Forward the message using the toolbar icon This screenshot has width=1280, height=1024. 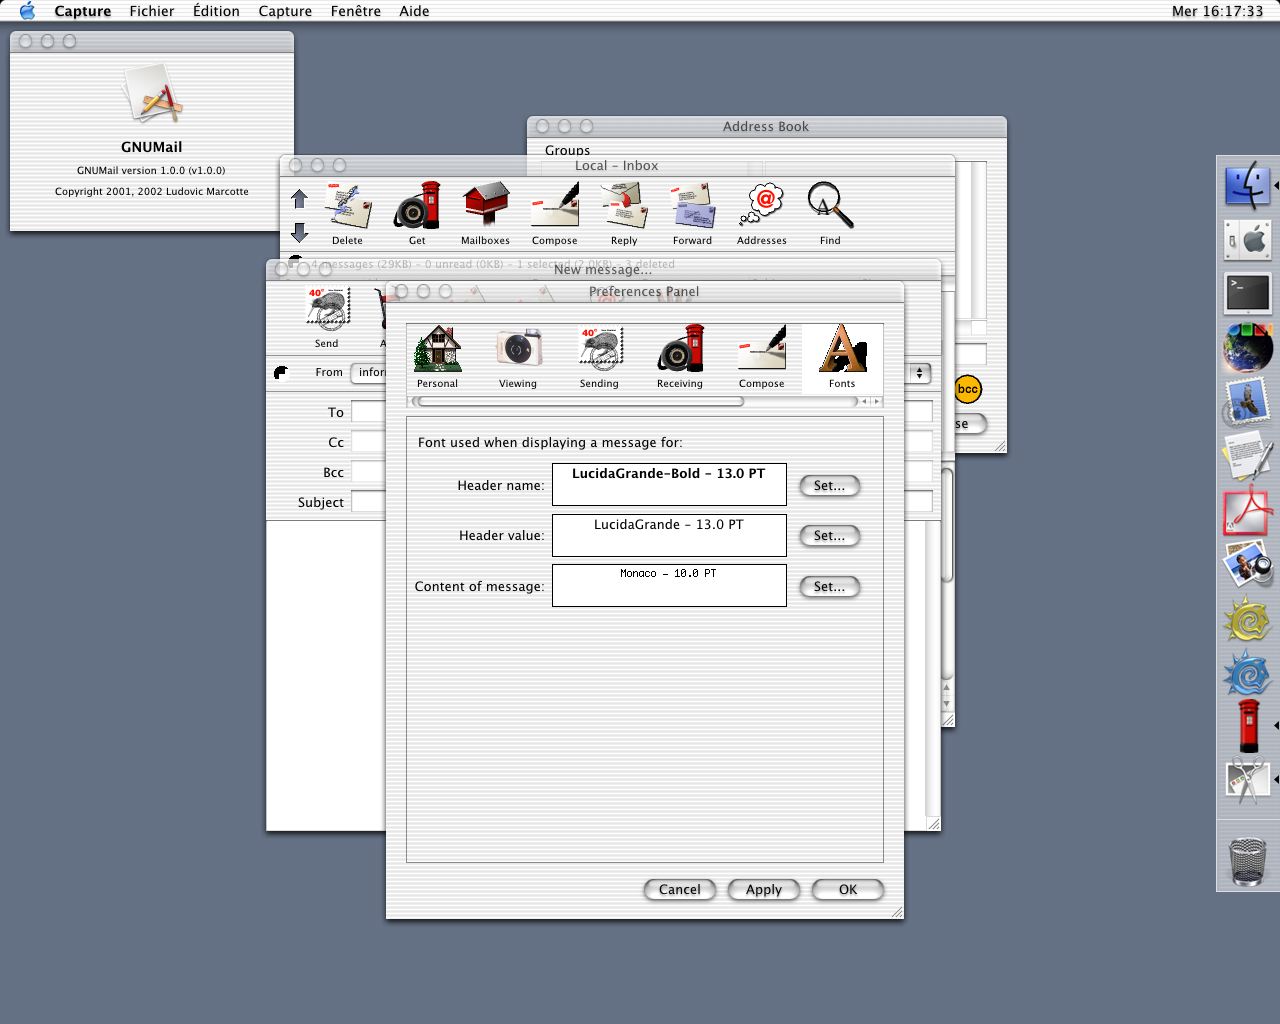(x=692, y=212)
